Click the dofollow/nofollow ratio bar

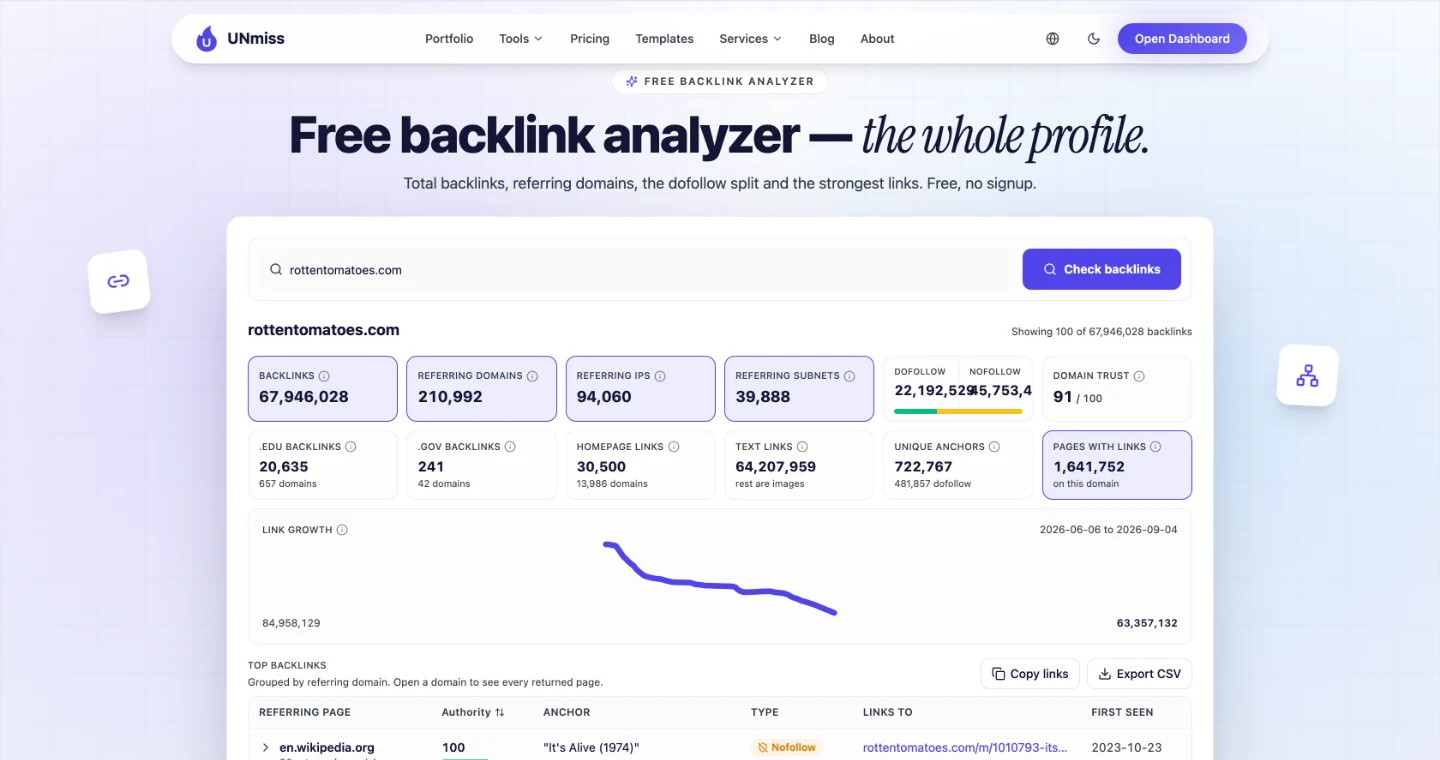(958, 411)
